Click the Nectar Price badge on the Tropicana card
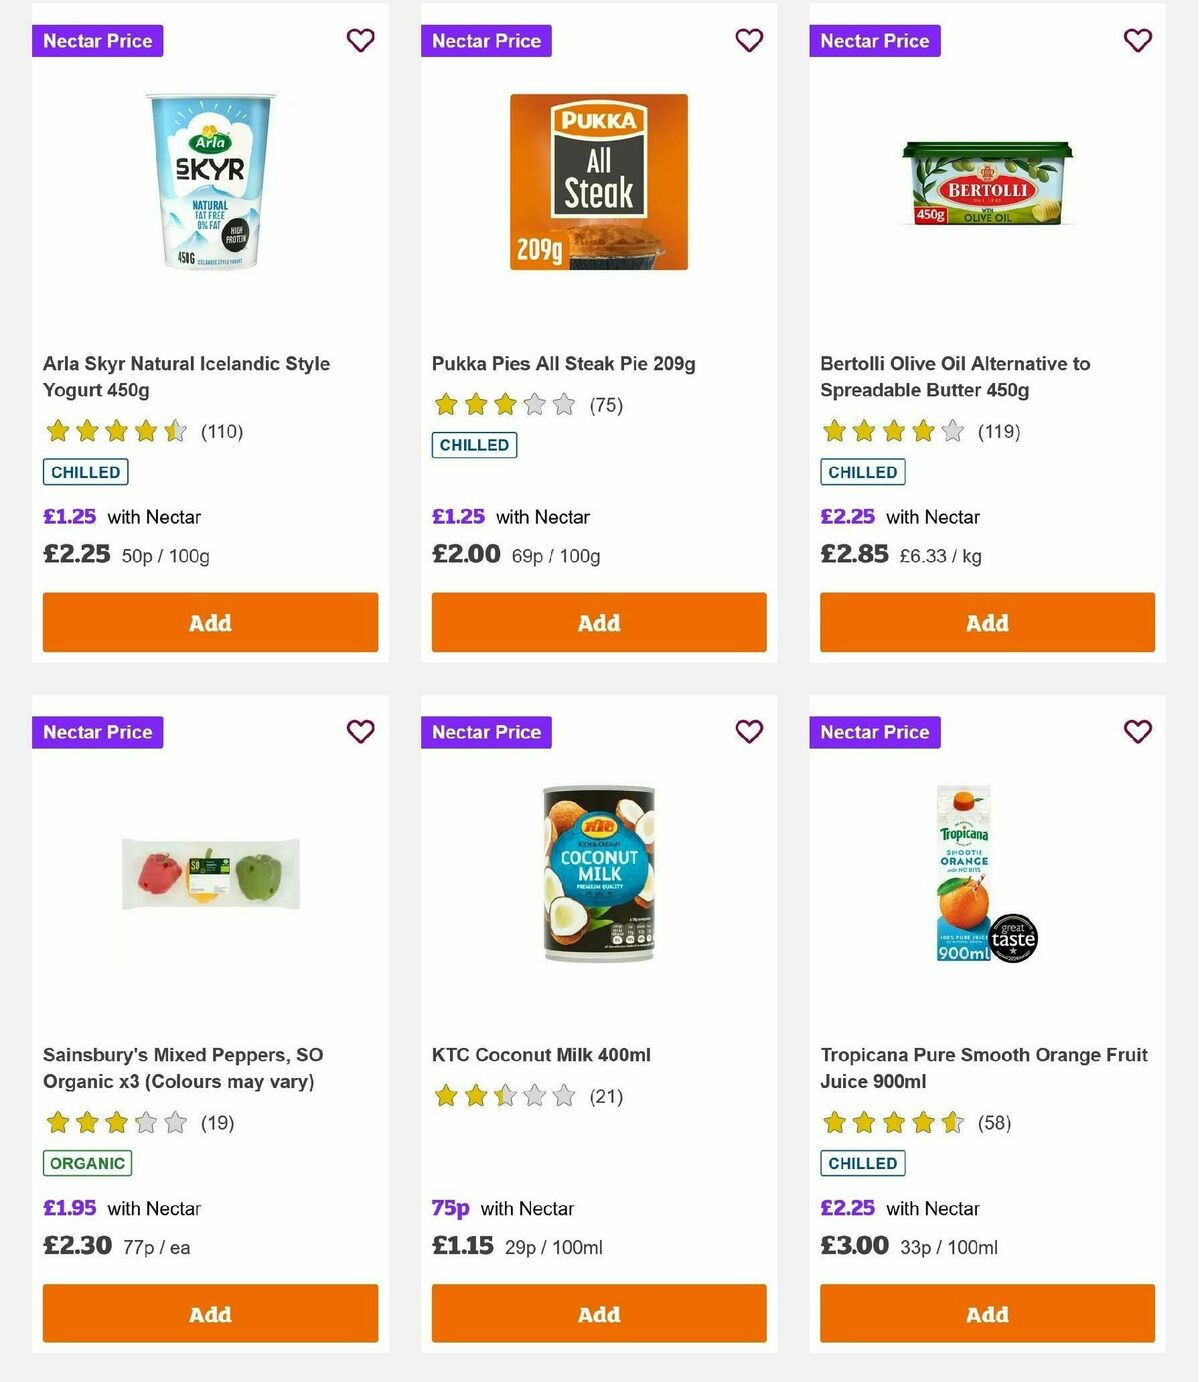Image resolution: width=1200 pixels, height=1382 pixels. pos(875,732)
